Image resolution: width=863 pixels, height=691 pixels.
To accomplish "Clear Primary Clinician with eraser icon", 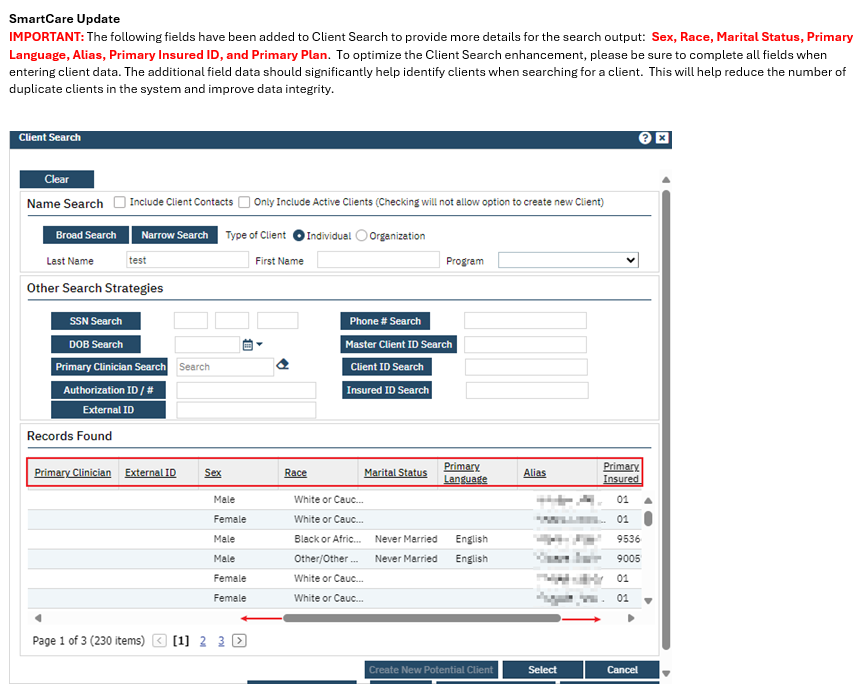I will click(x=282, y=364).
